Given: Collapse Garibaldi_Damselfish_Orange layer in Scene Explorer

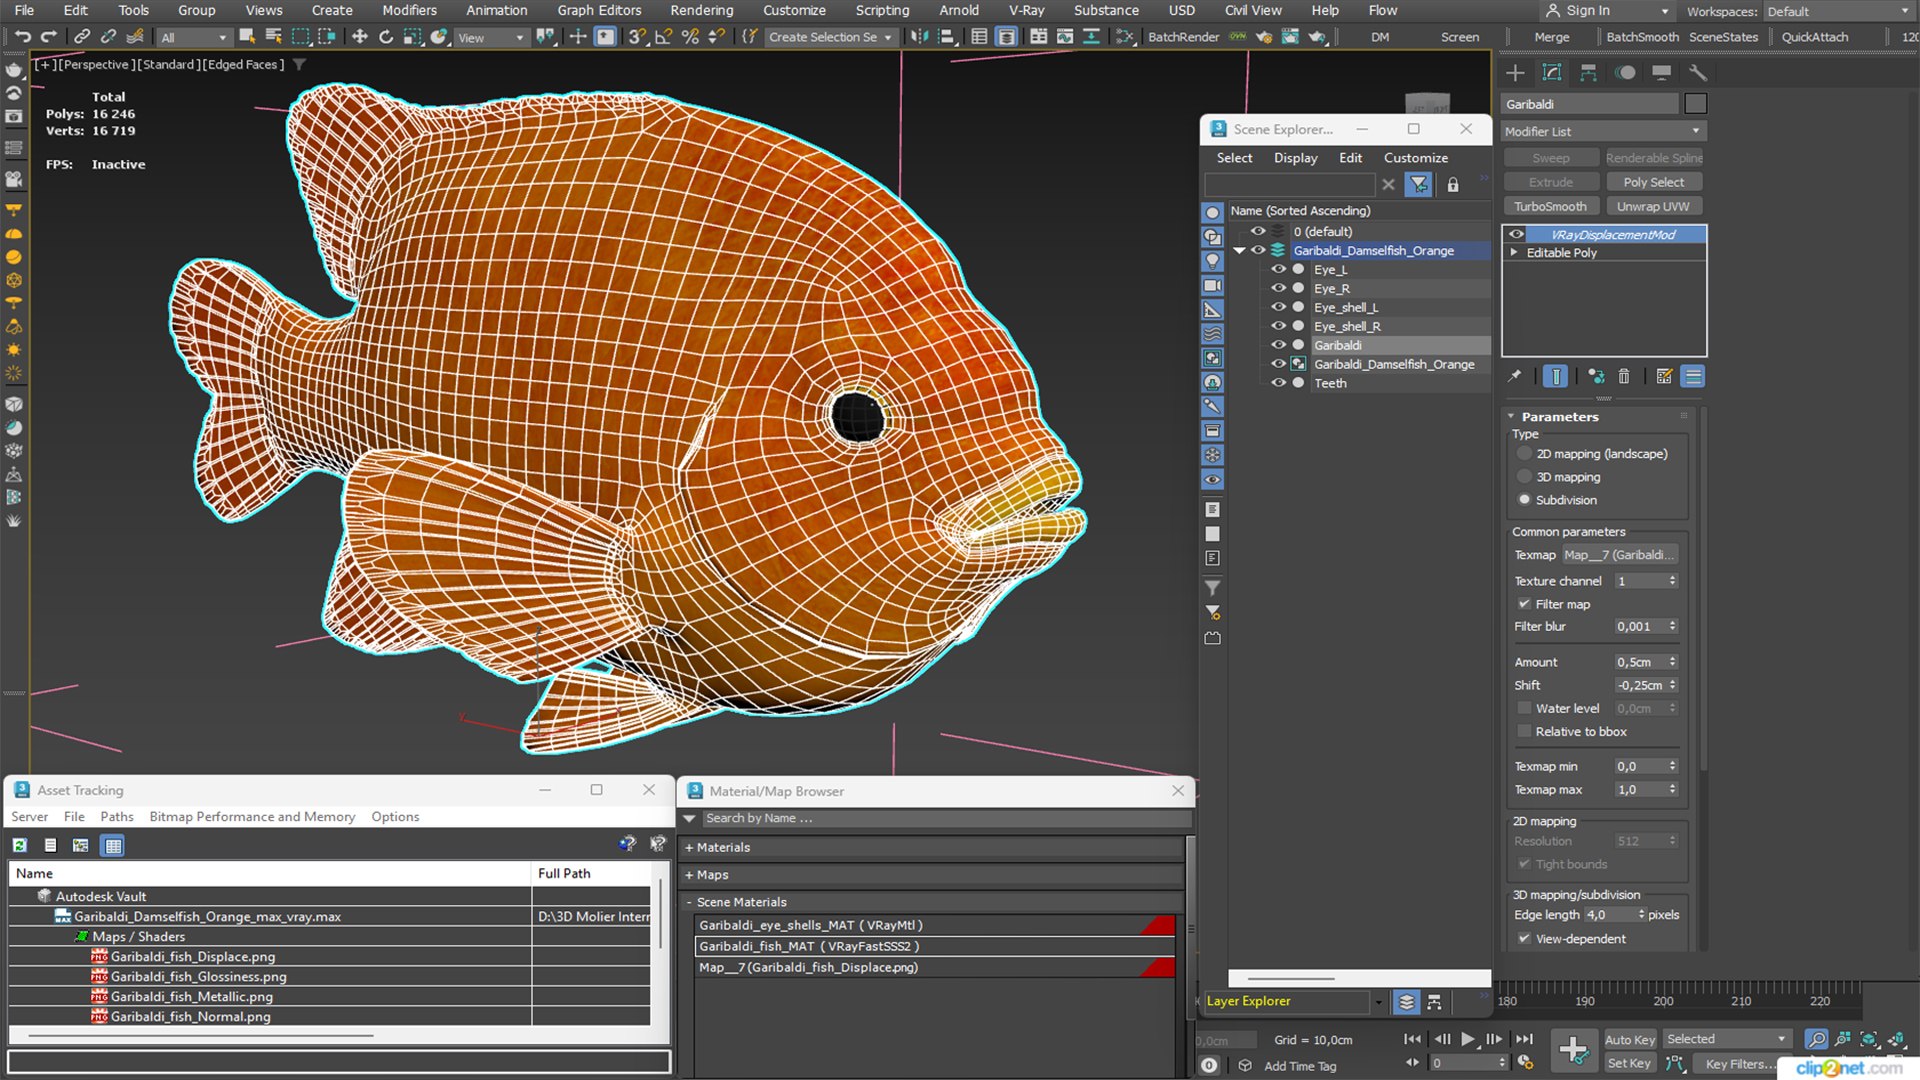Looking at the screenshot, I should pos(1239,251).
